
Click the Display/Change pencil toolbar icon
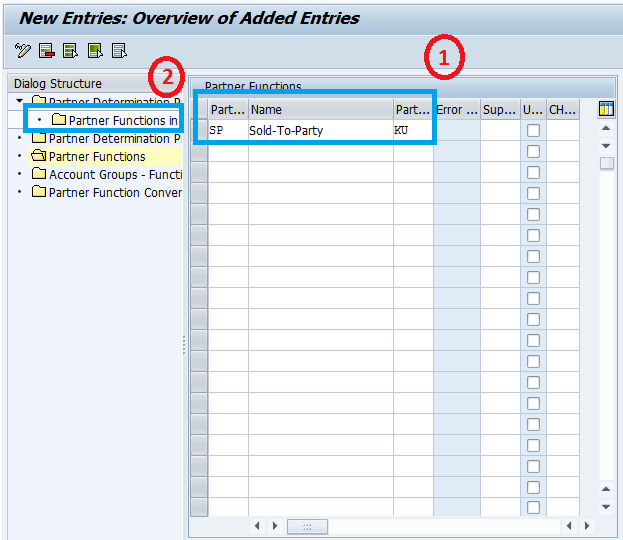coord(22,50)
